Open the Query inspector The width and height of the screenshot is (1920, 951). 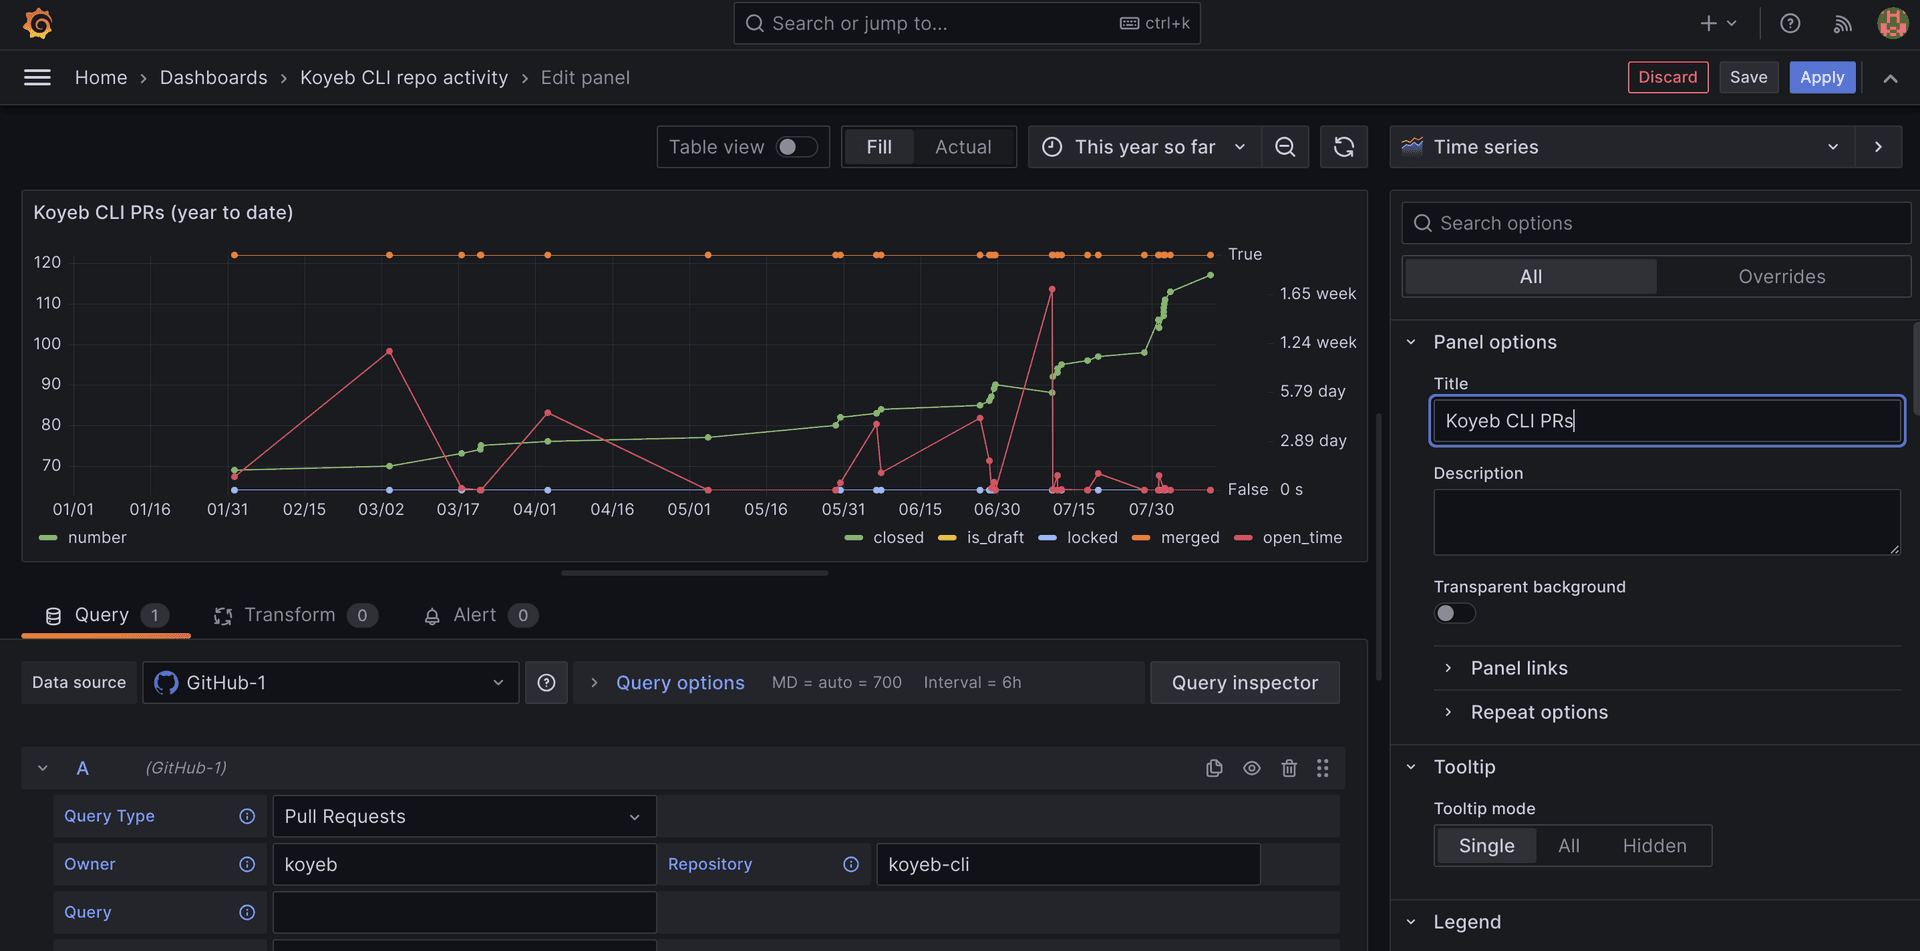coord(1244,682)
